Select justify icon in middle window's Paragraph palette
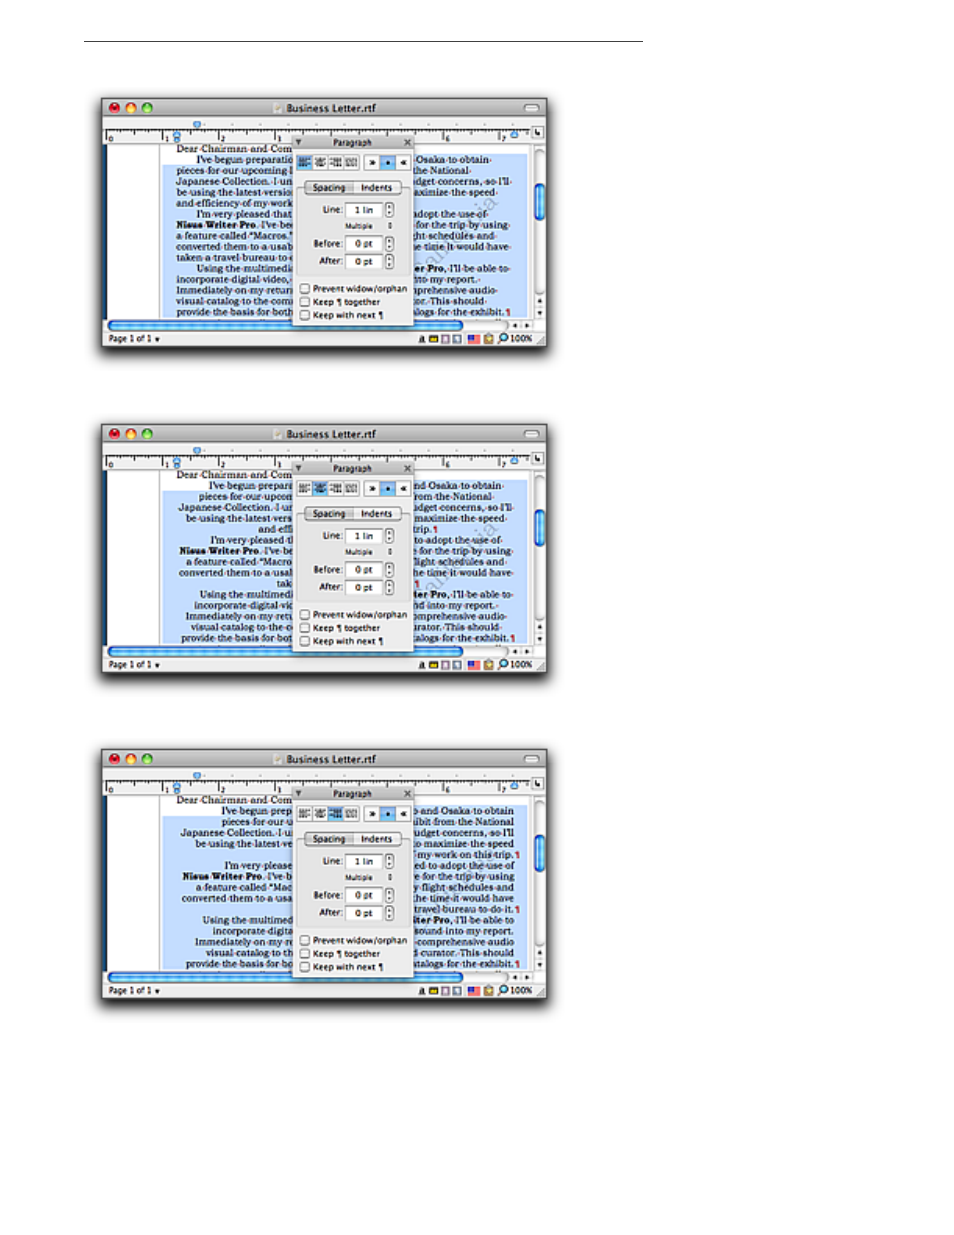The image size is (954, 1235). tap(352, 488)
